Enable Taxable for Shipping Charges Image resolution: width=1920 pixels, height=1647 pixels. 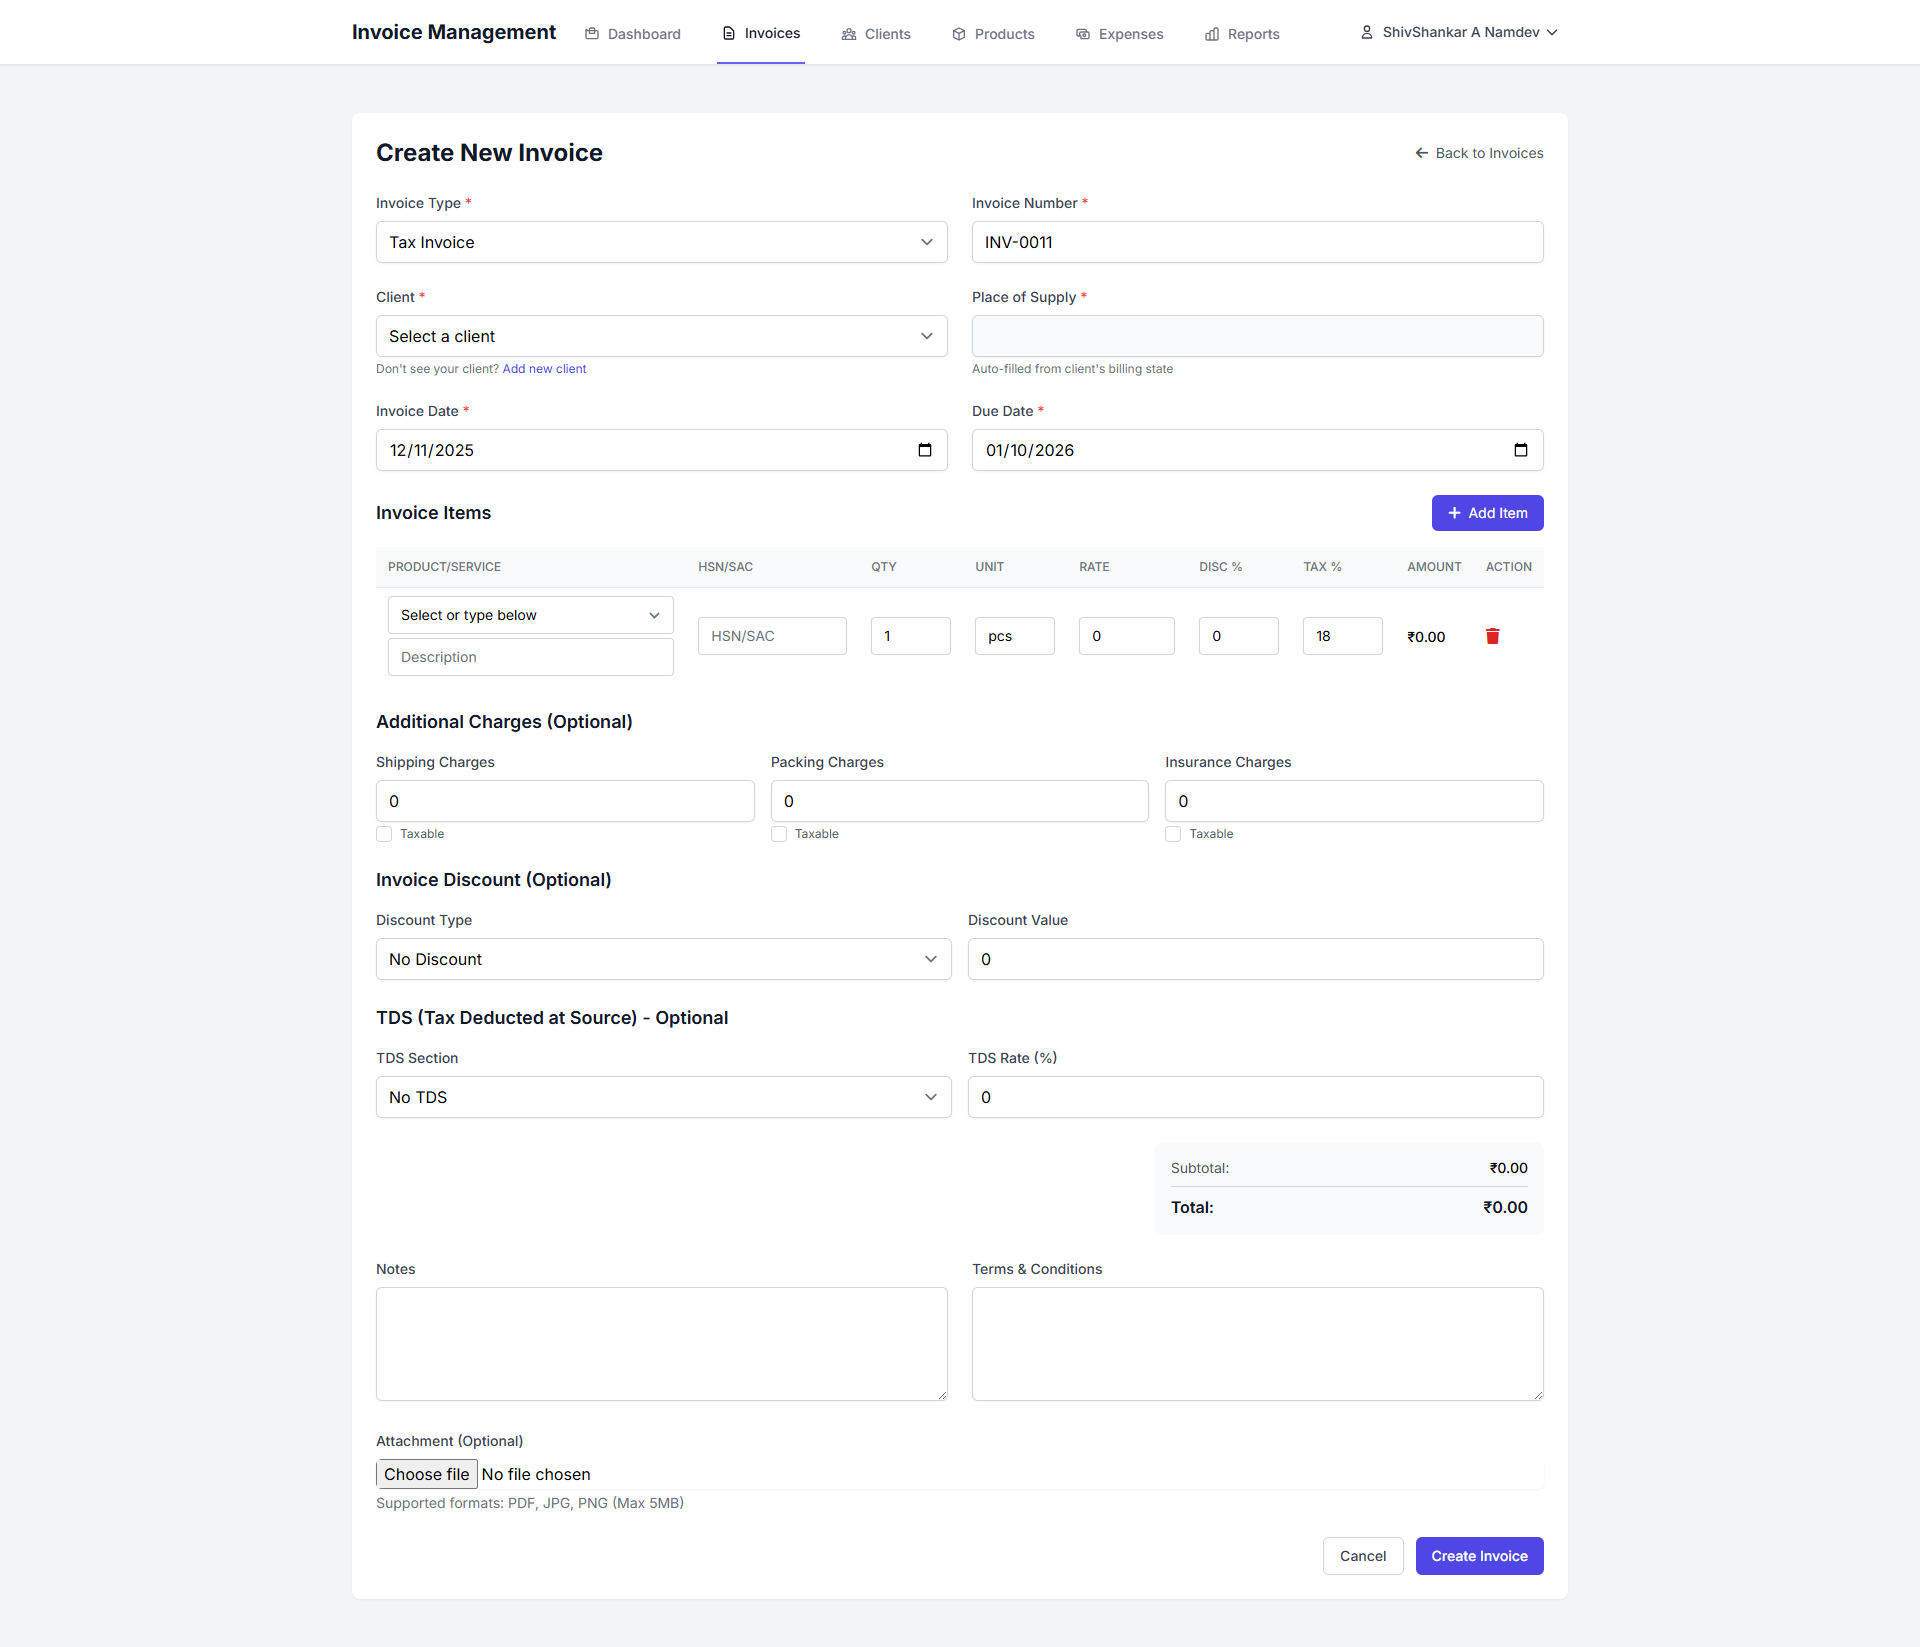pos(384,833)
